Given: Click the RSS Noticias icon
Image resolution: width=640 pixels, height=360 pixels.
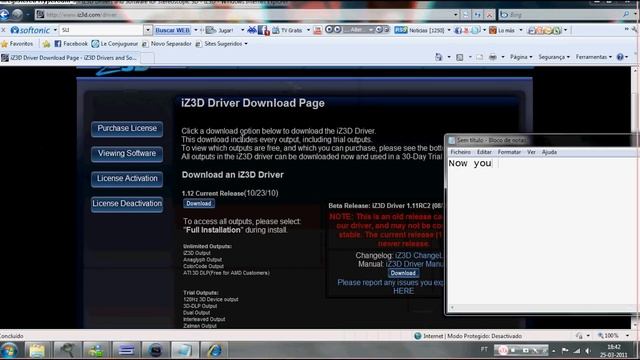Looking at the screenshot, I should coord(401,30).
